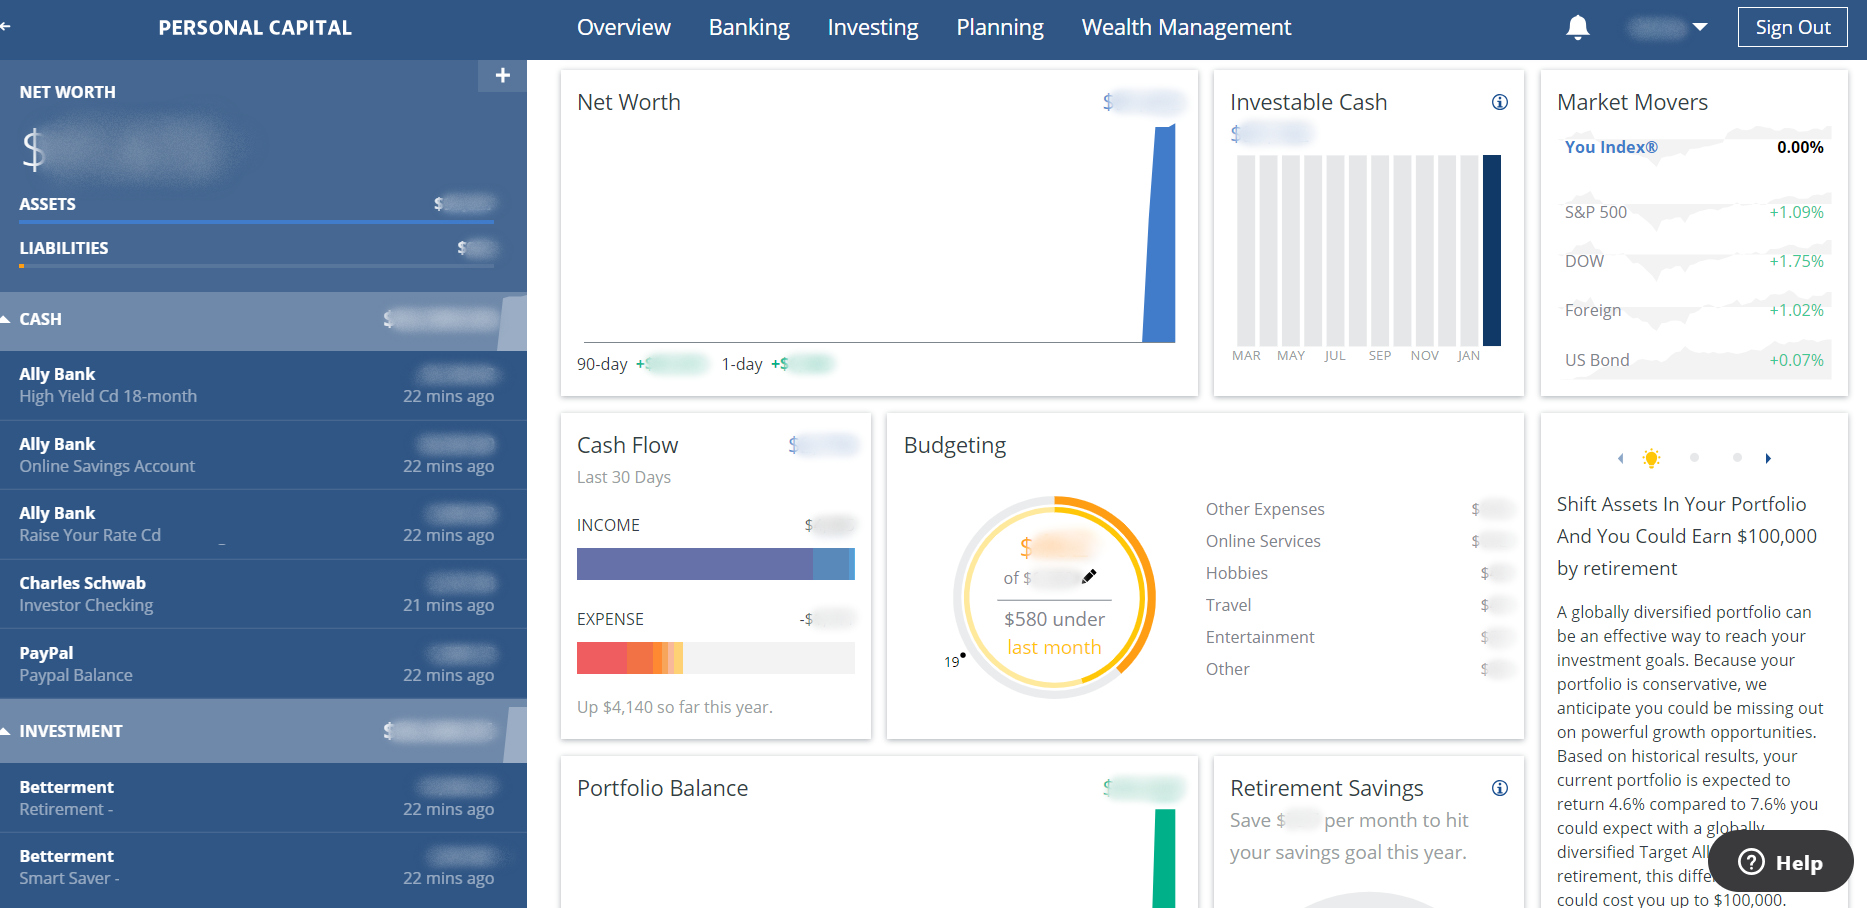Select the third carousel dot
This screenshot has height=908, width=1867.
tap(1737, 458)
